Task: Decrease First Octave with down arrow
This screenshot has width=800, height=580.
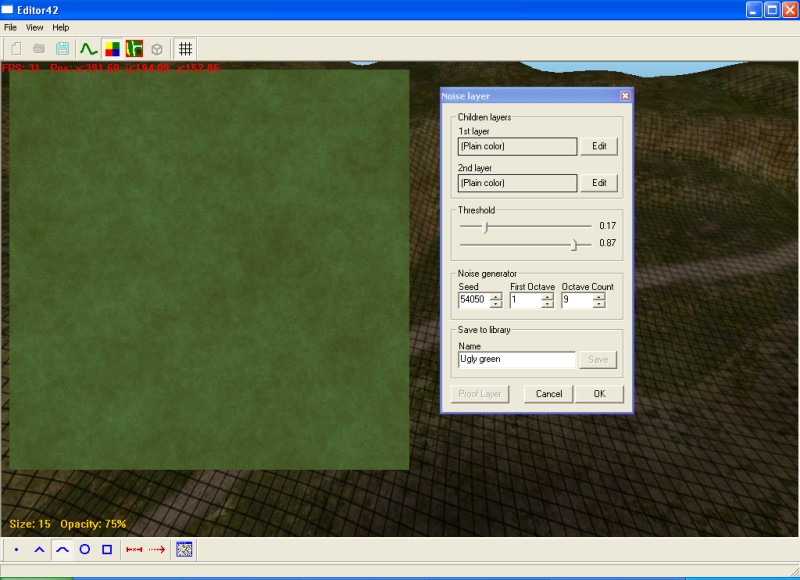Action: (x=547, y=304)
